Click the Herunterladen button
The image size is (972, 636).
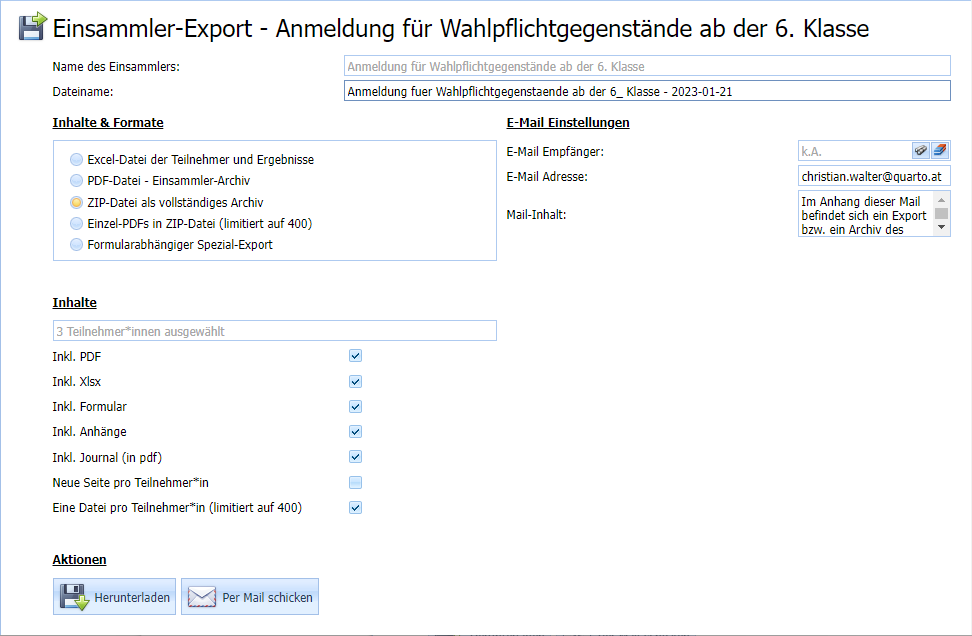(114, 597)
